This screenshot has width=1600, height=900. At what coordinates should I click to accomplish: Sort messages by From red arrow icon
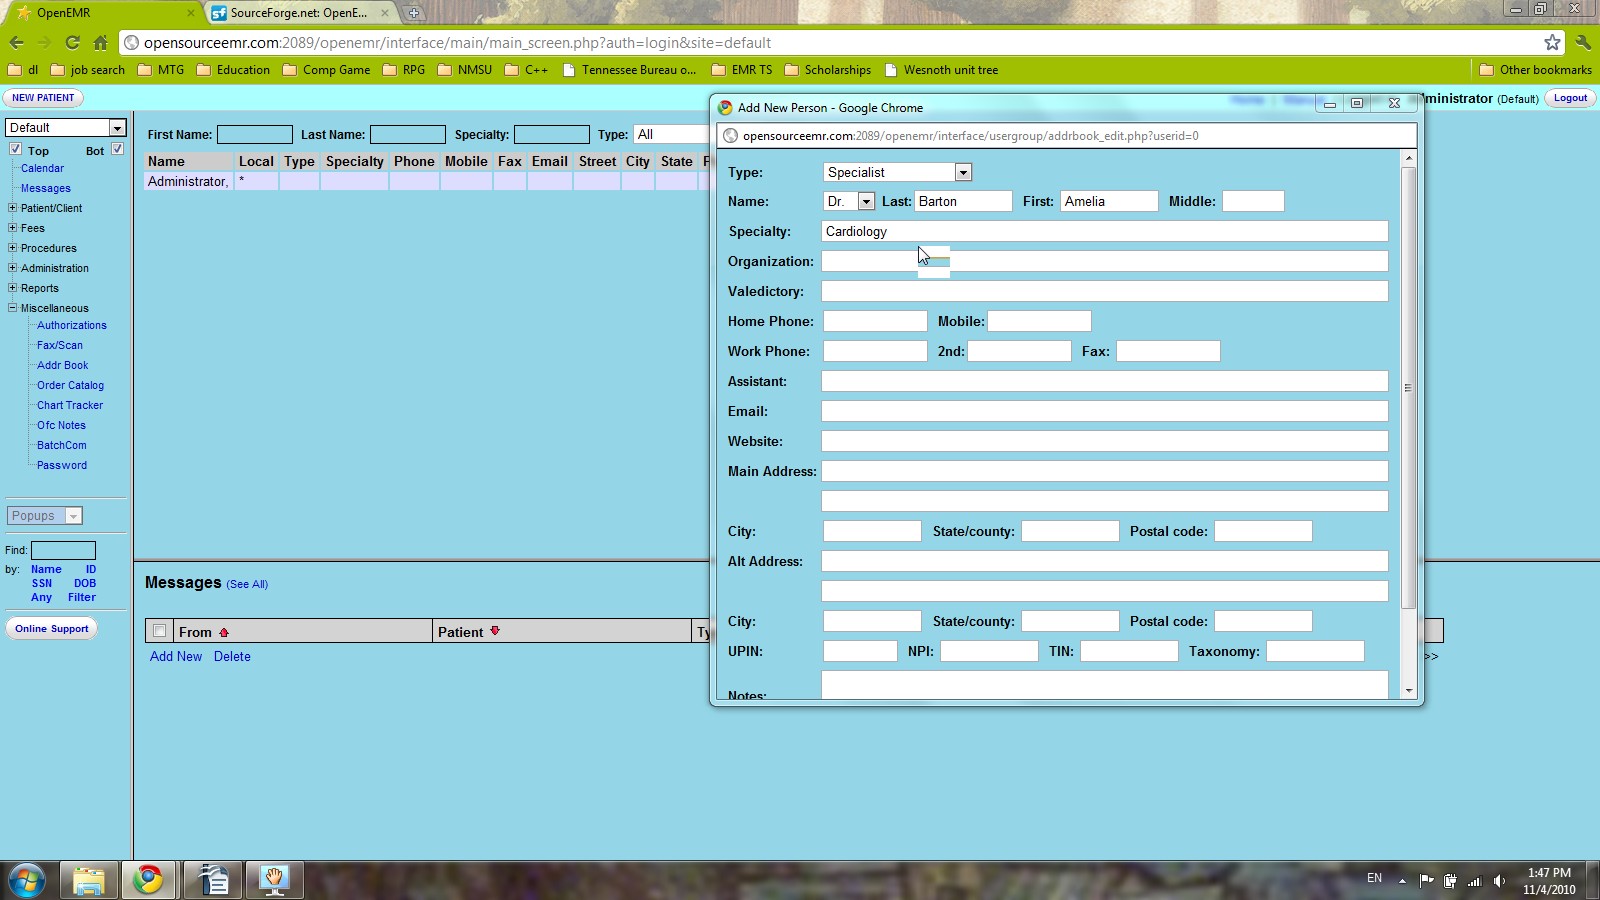pos(224,632)
